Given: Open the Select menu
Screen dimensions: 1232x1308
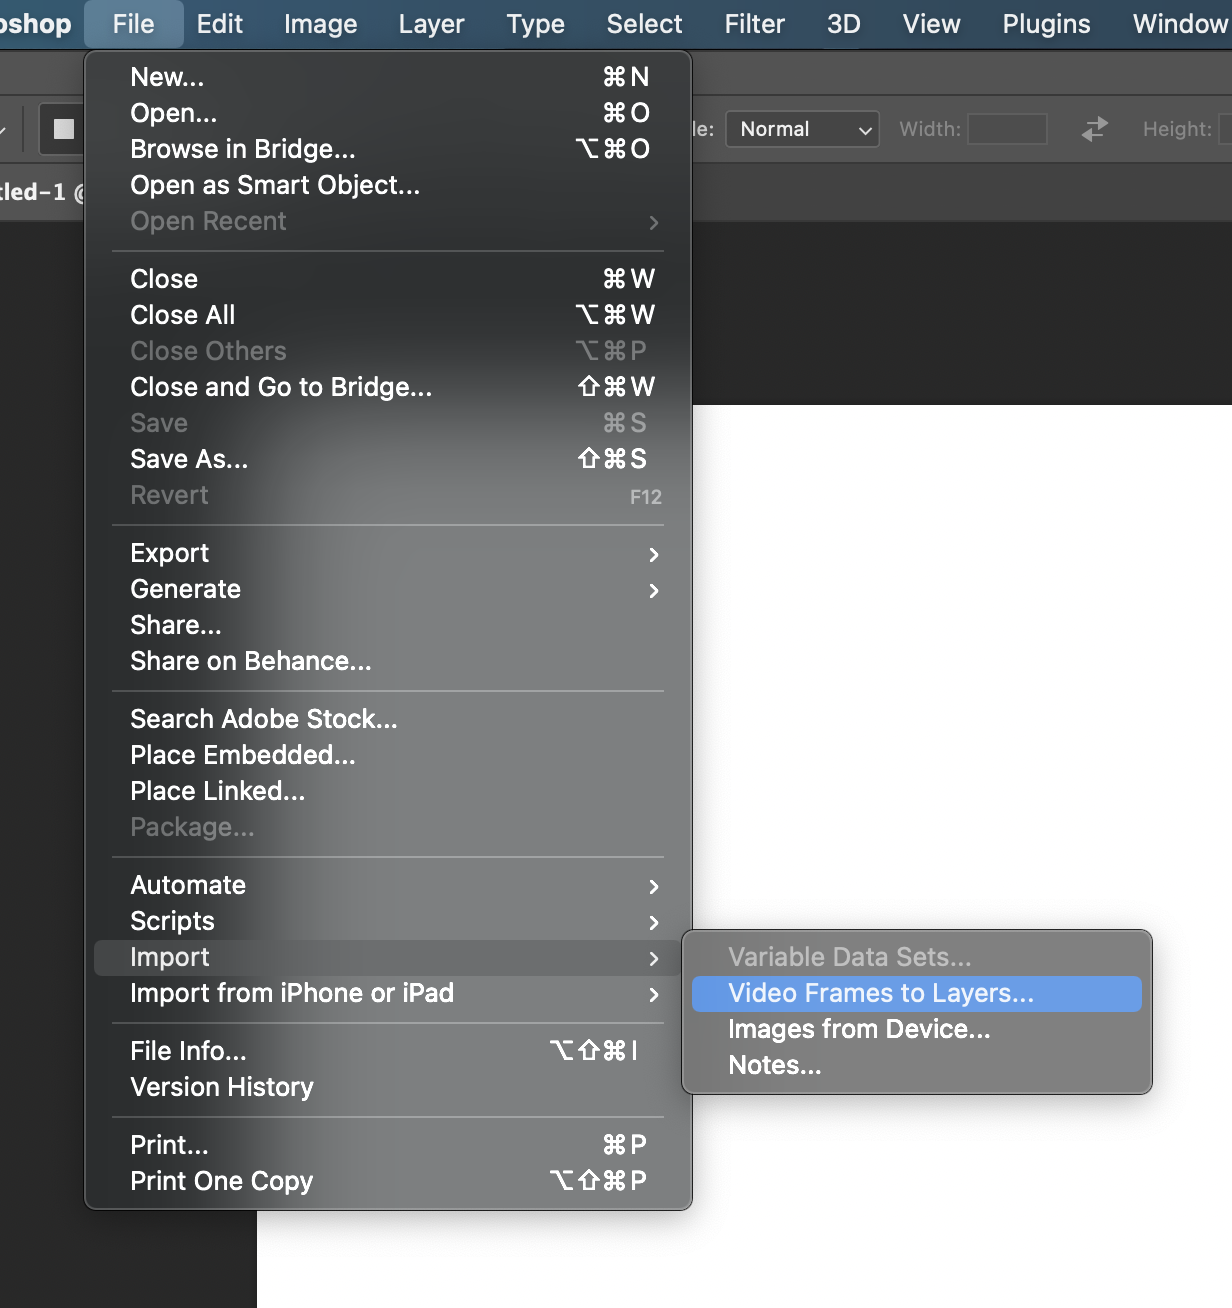Looking at the screenshot, I should (644, 24).
